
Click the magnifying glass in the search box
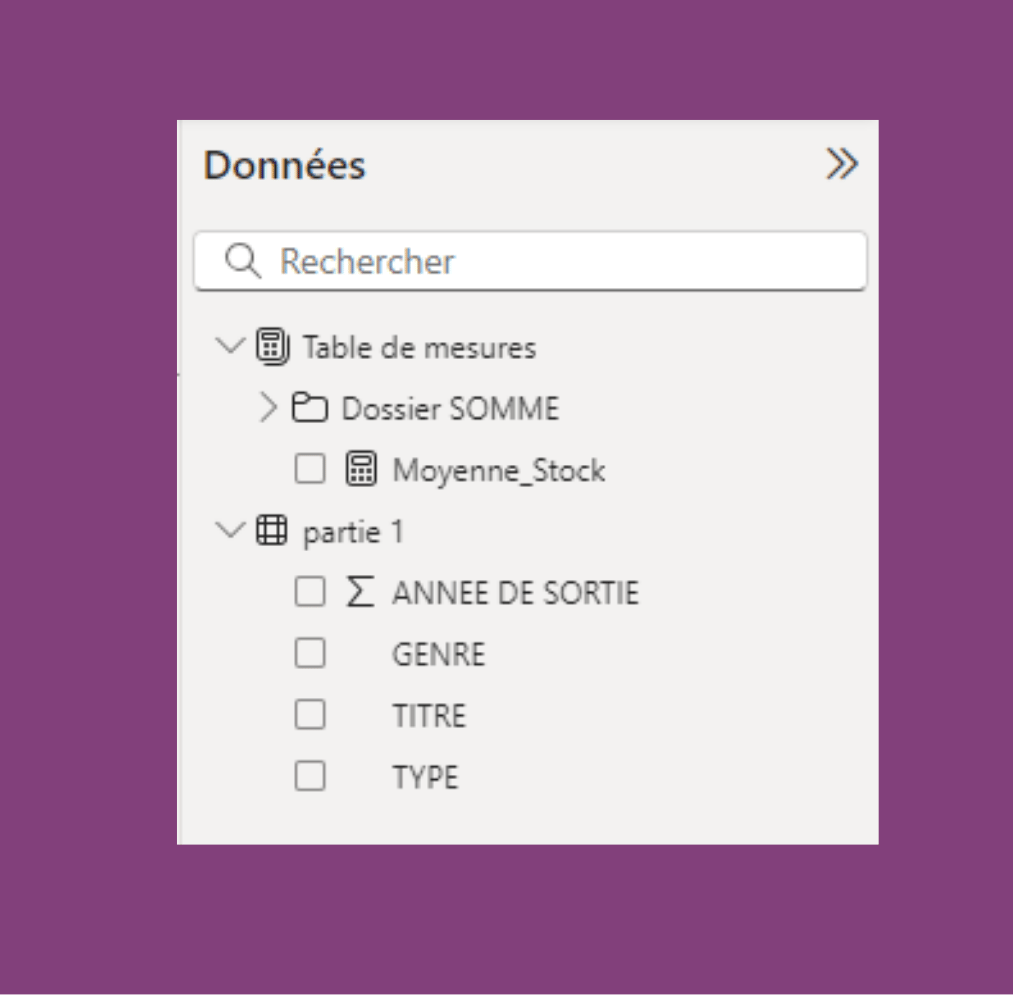(240, 260)
